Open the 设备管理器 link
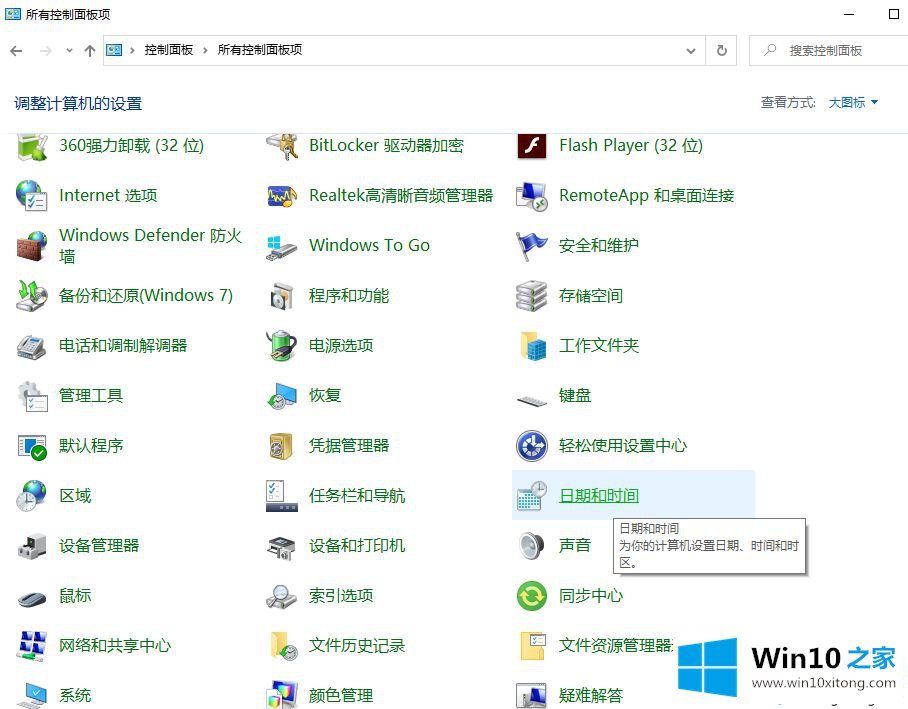 pos(99,546)
